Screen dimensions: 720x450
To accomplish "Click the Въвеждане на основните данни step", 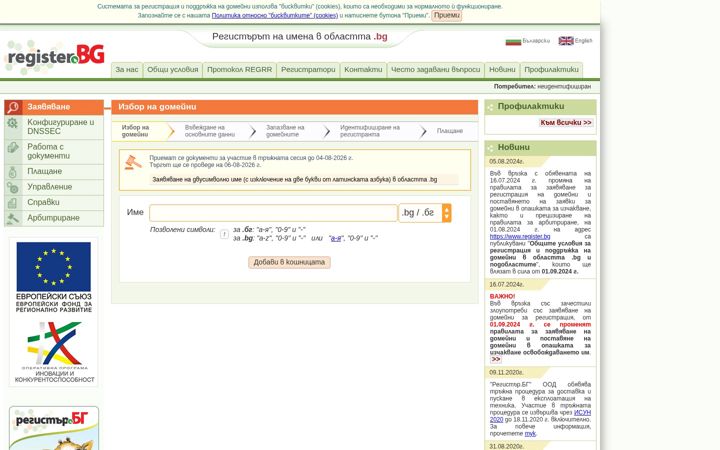I will coord(210,131).
